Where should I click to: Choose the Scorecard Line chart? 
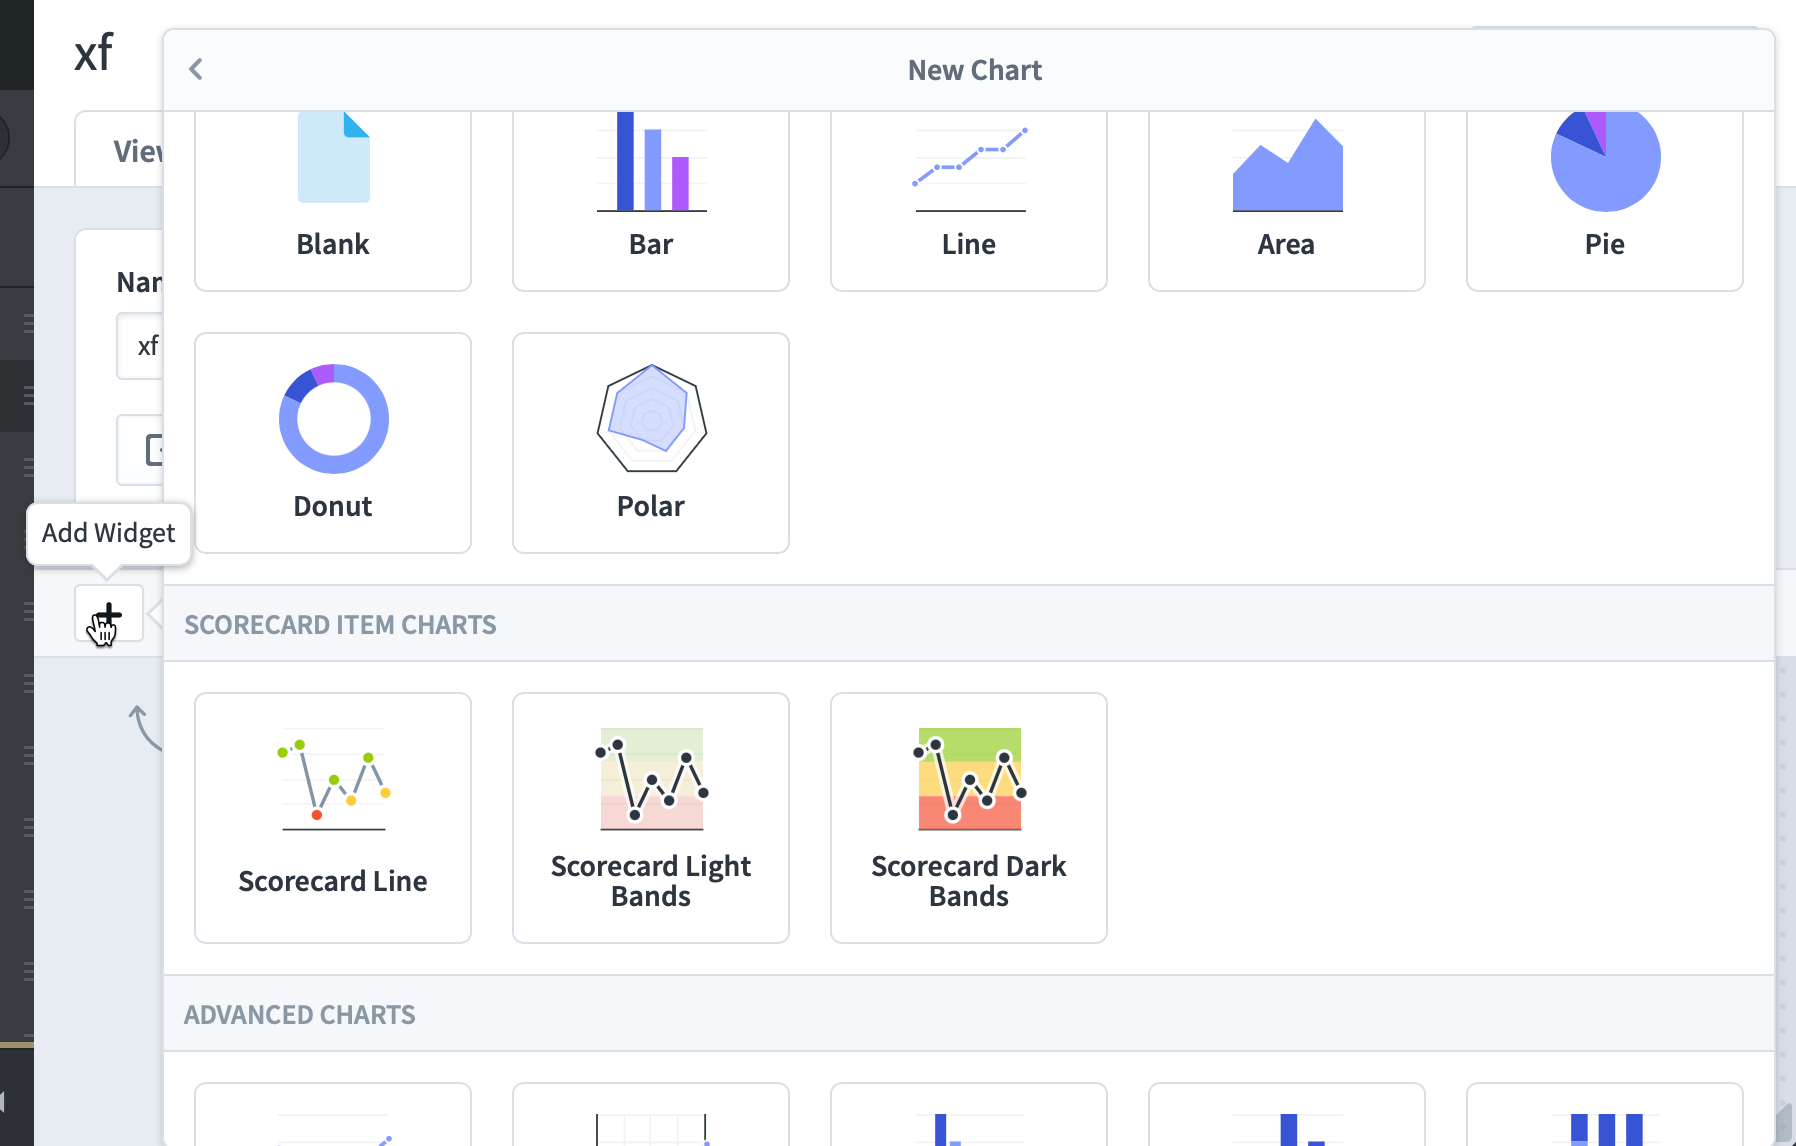click(x=333, y=818)
